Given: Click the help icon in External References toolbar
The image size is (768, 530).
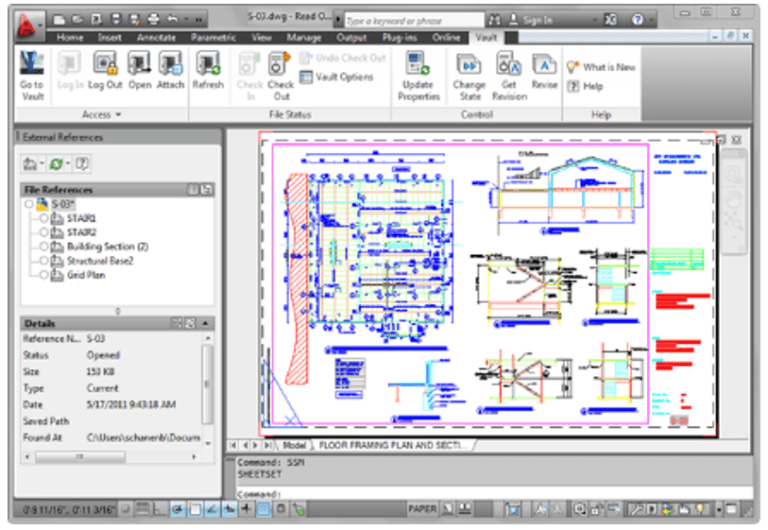Looking at the screenshot, I should (82, 164).
